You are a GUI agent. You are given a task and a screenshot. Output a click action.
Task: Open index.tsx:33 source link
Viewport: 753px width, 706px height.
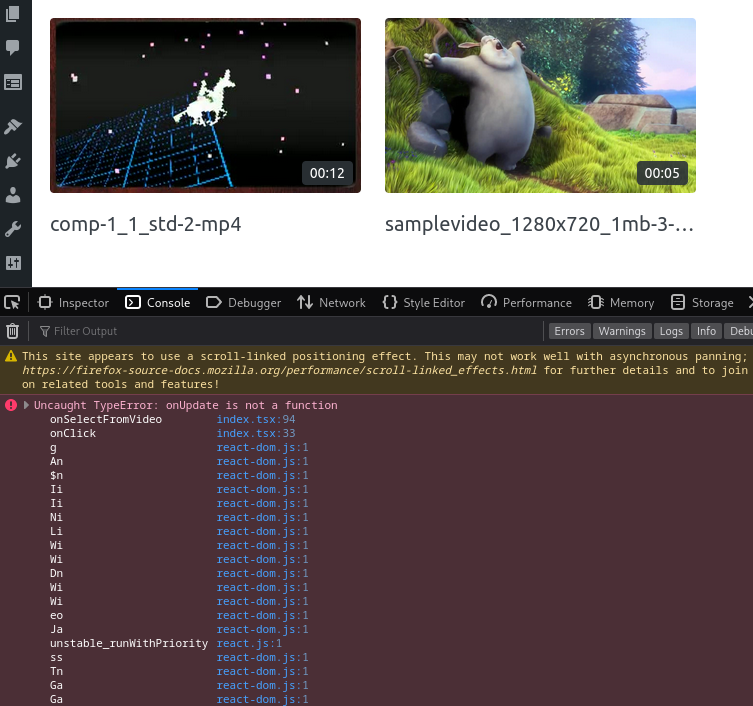[255, 433]
